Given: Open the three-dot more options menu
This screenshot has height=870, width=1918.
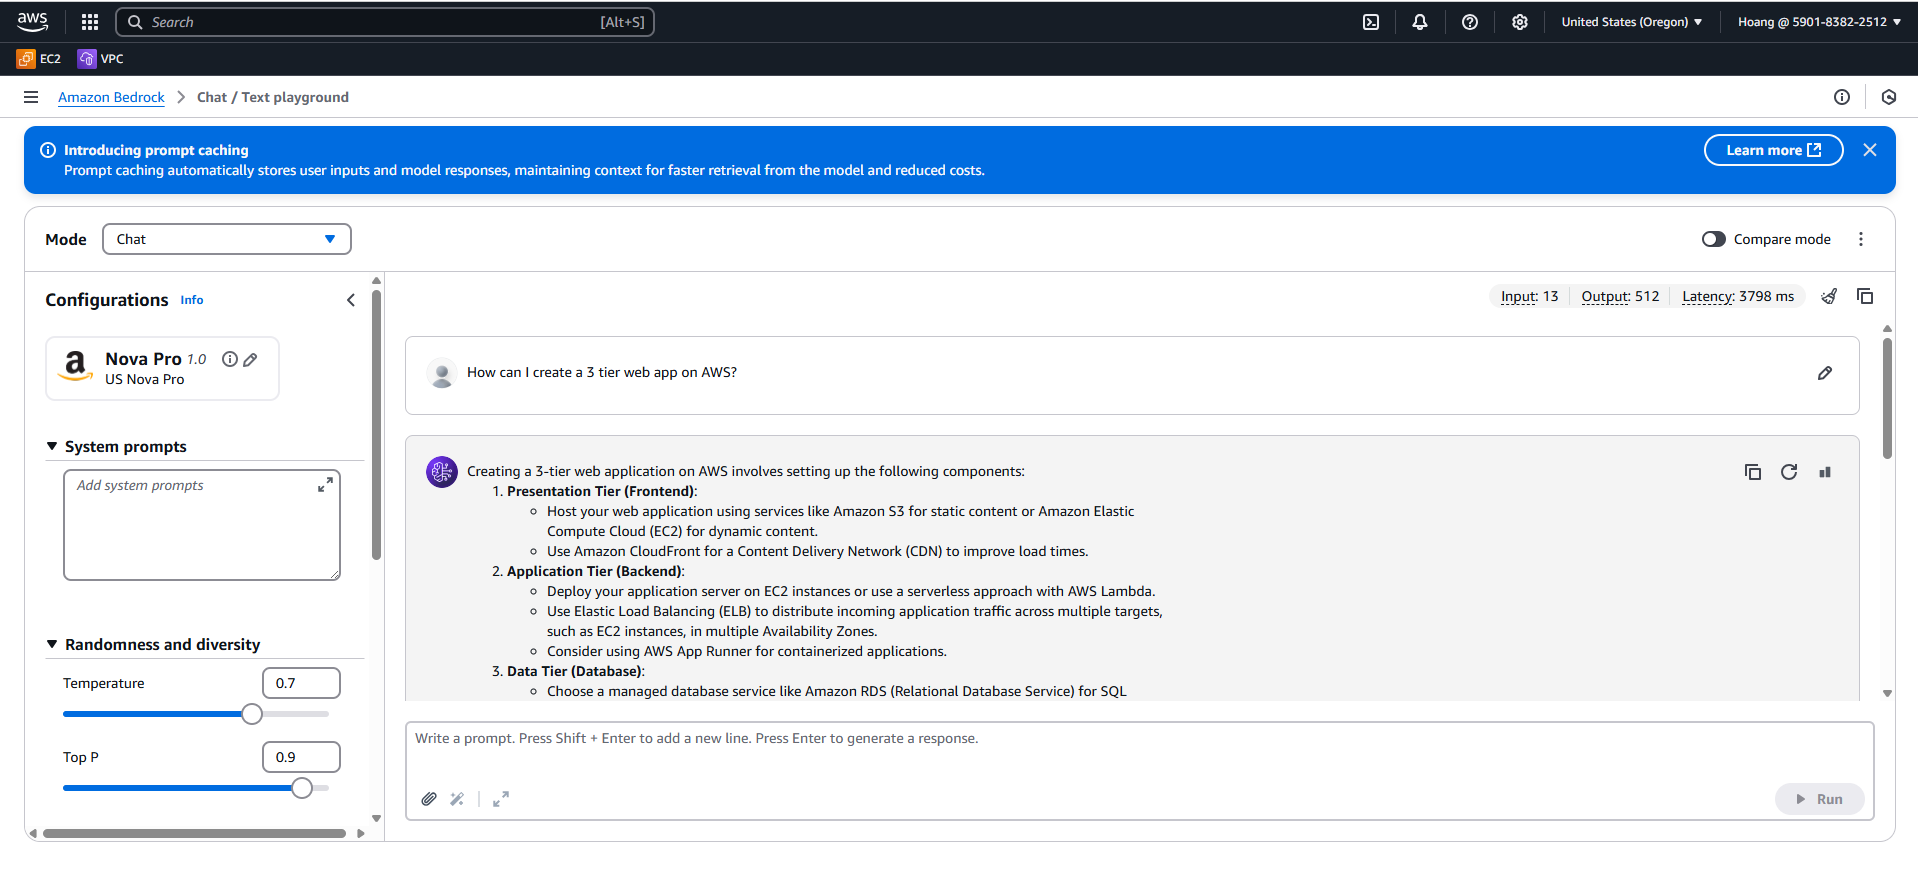Looking at the screenshot, I should click(x=1861, y=239).
